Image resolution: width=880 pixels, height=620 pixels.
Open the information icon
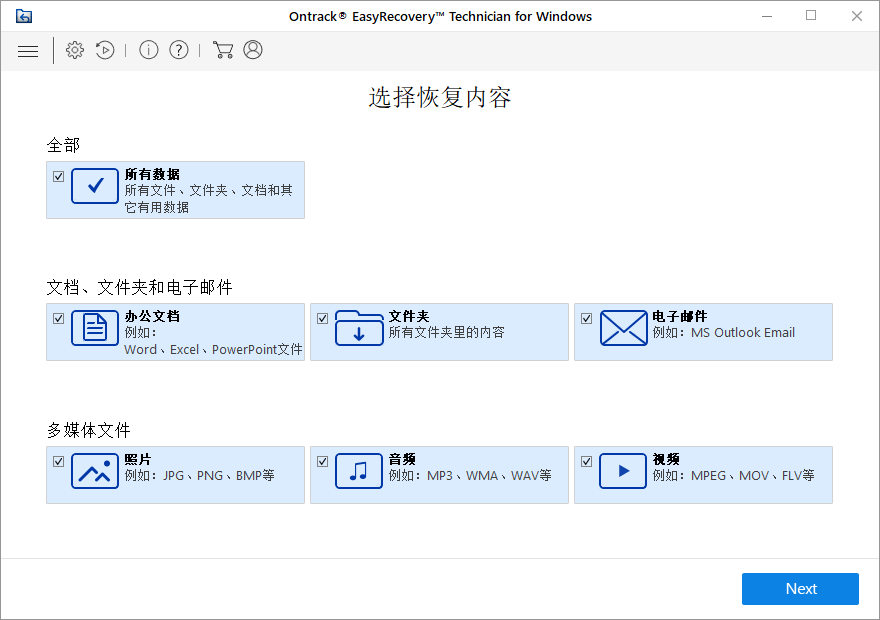[x=148, y=50]
